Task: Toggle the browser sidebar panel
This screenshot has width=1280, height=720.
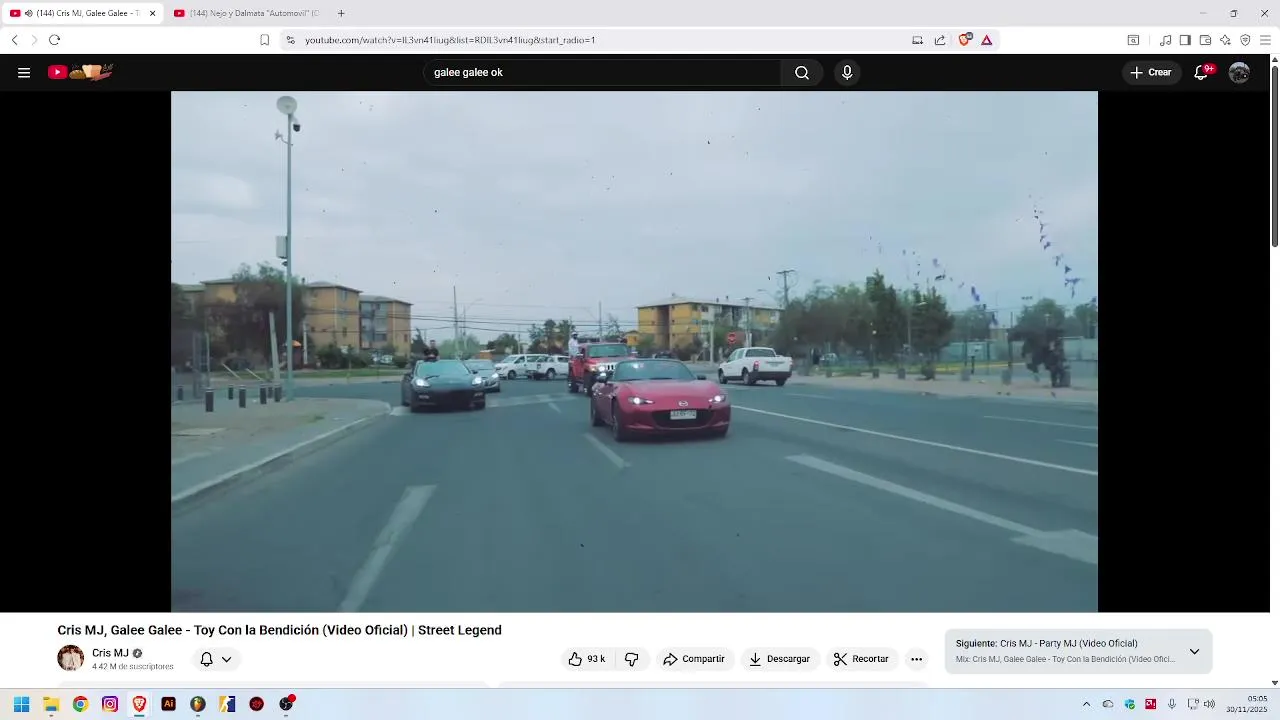Action: (1185, 40)
